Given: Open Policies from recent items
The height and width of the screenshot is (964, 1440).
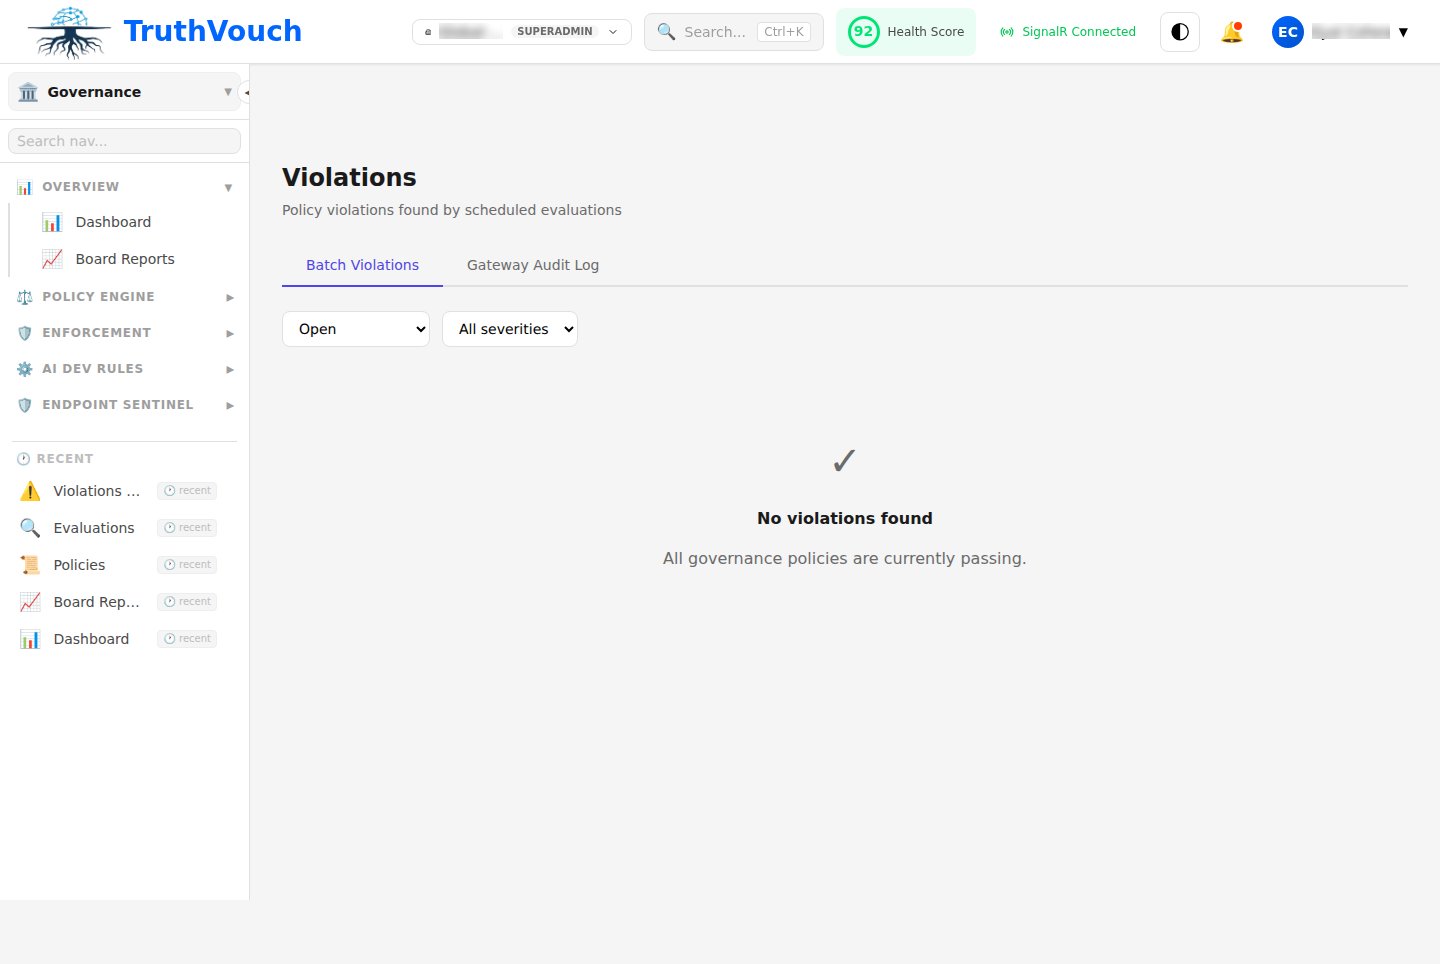Looking at the screenshot, I should [x=79, y=564].
